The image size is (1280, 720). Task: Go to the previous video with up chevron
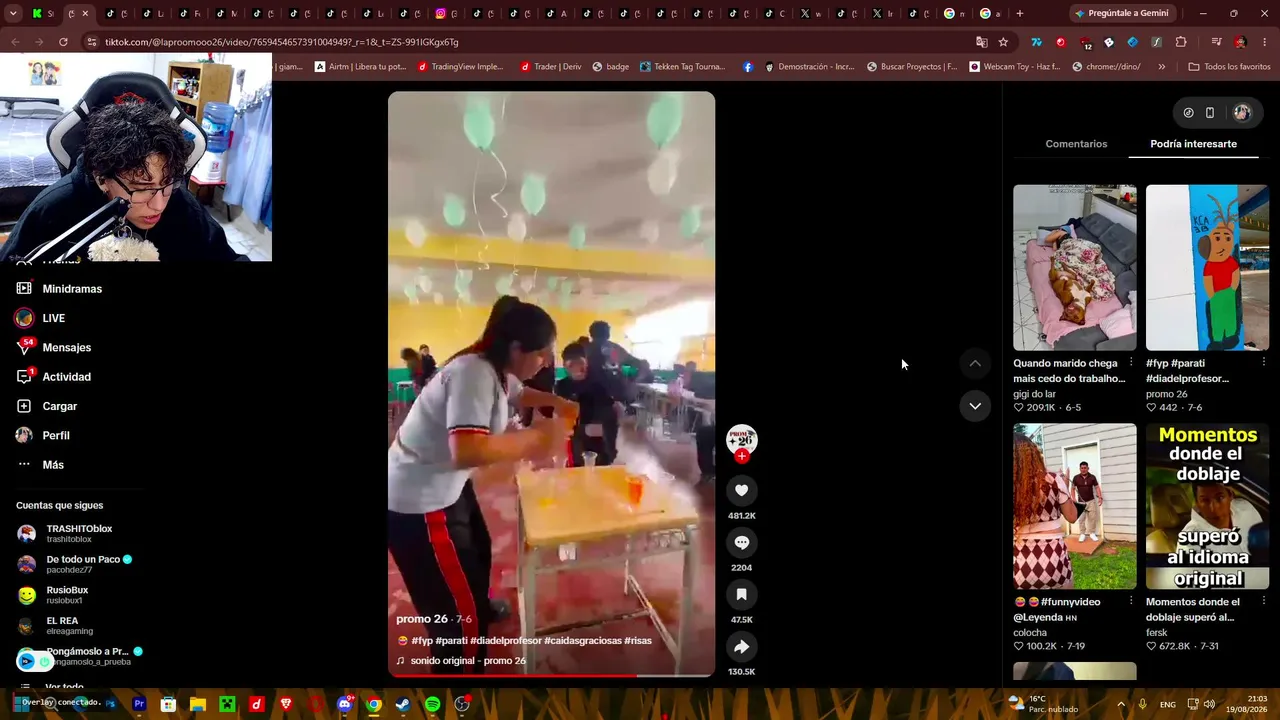click(975, 363)
